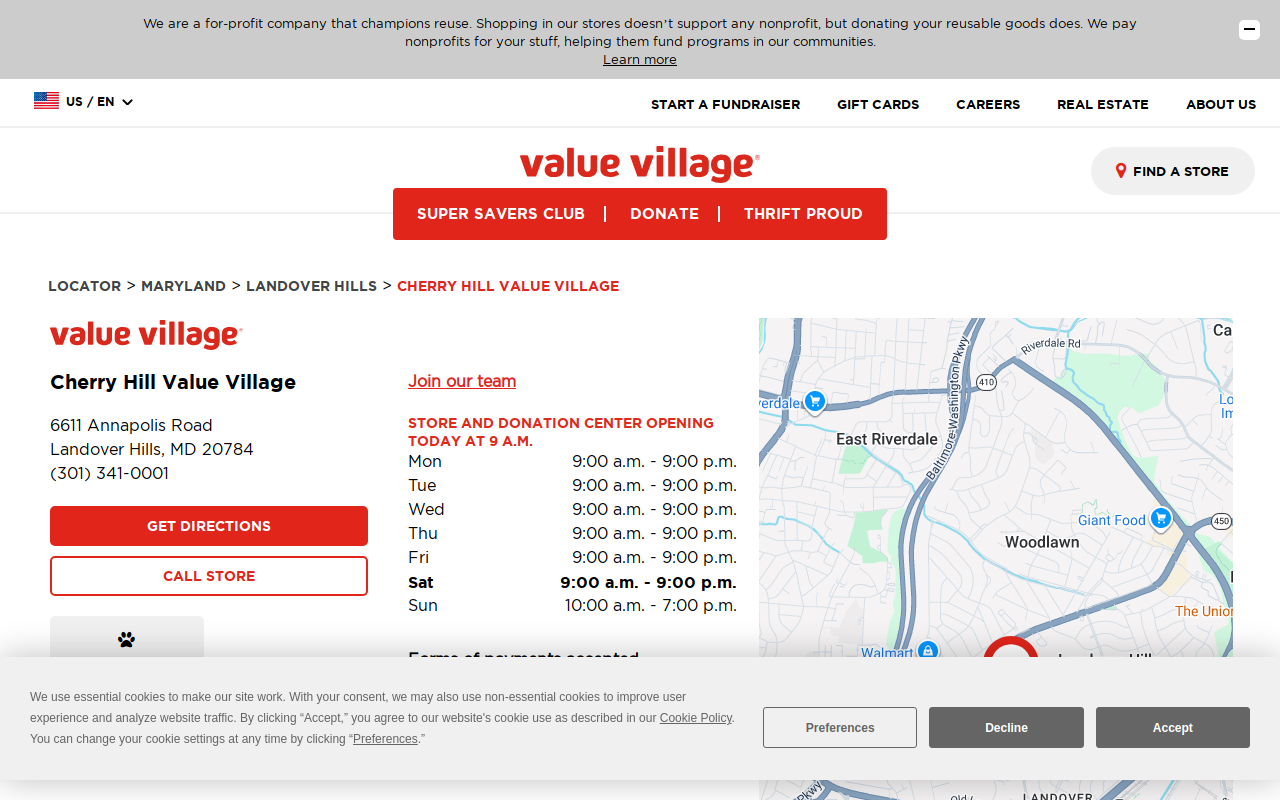Collapse the top announcement banner
This screenshot has width=1280, height=800.
[1249, 30]
